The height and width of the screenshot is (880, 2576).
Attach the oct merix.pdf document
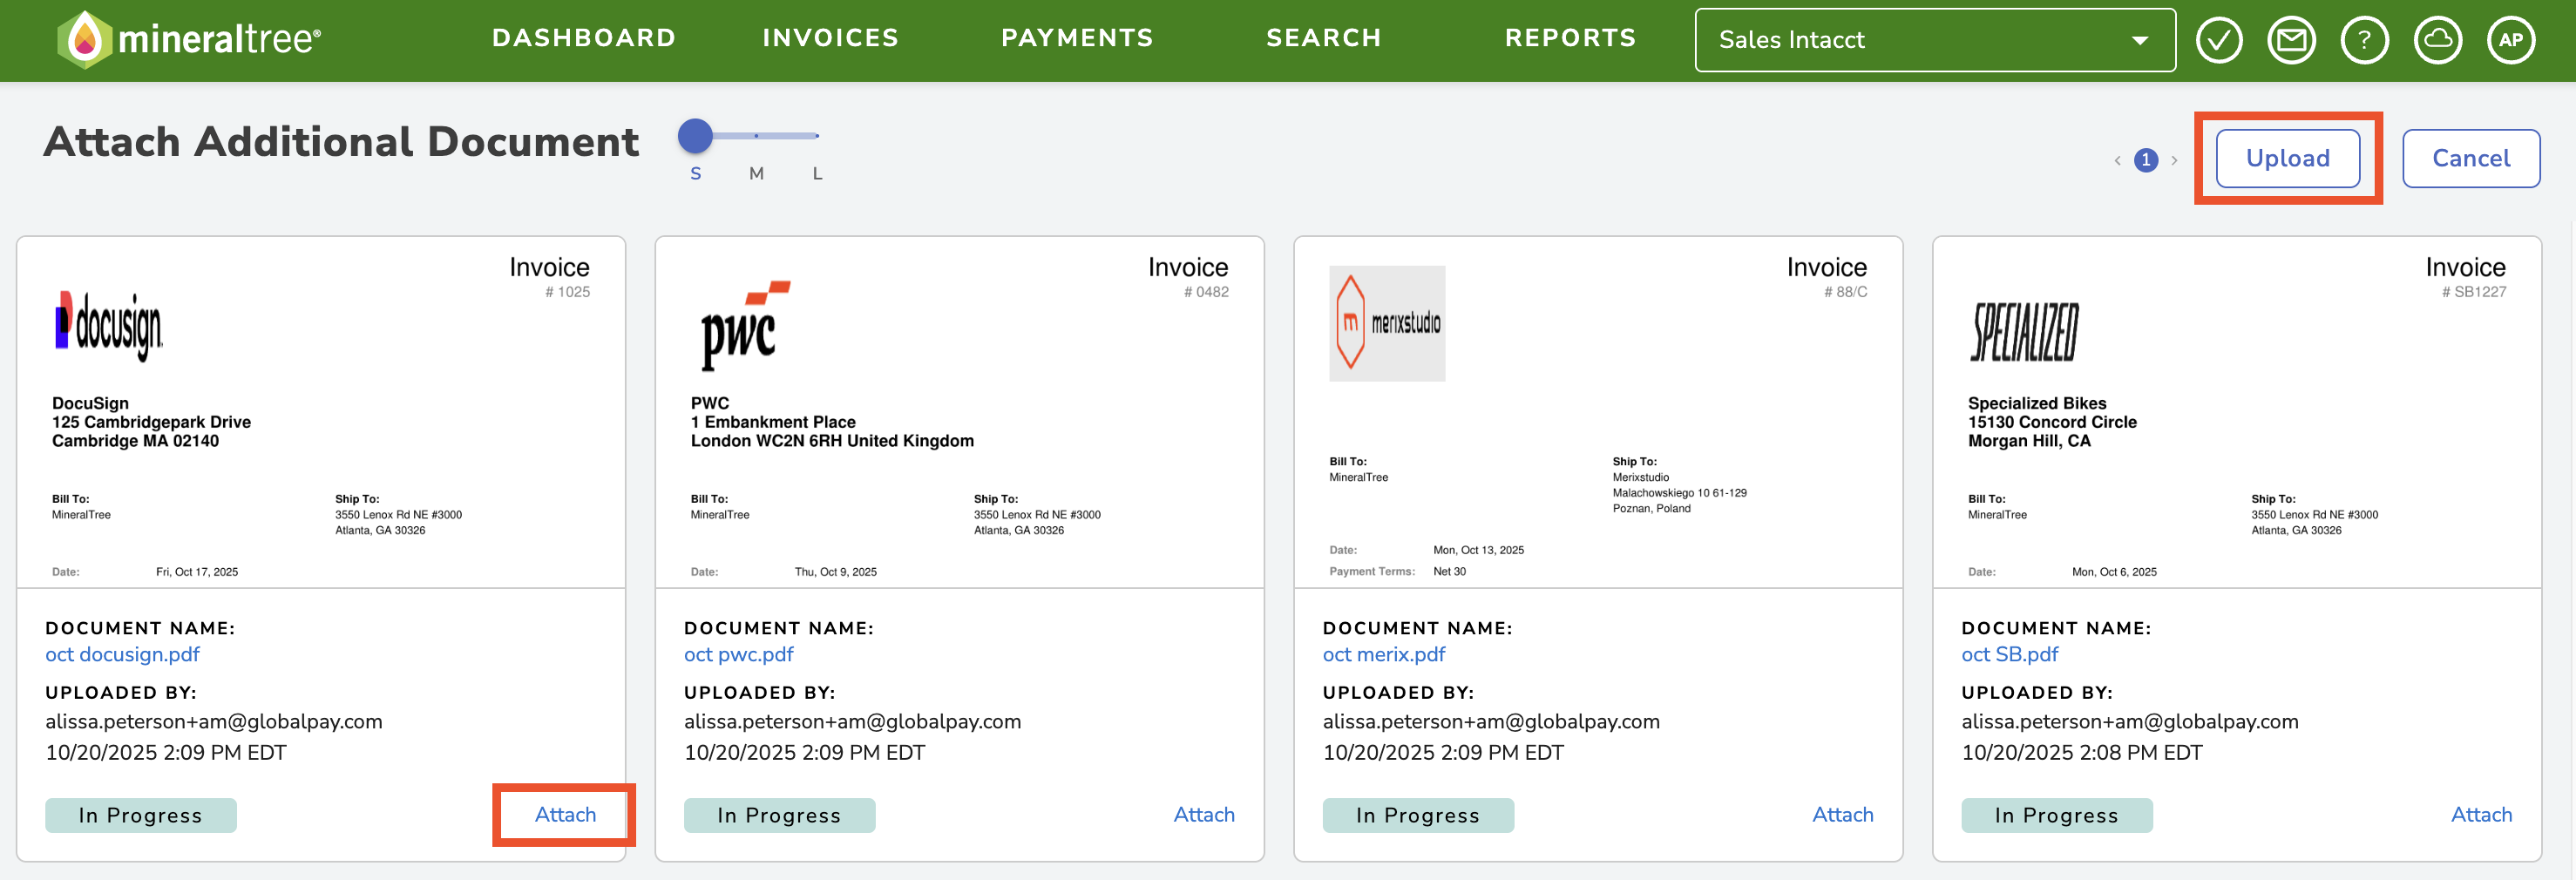pyautogui.click(x=1843, y=814)
